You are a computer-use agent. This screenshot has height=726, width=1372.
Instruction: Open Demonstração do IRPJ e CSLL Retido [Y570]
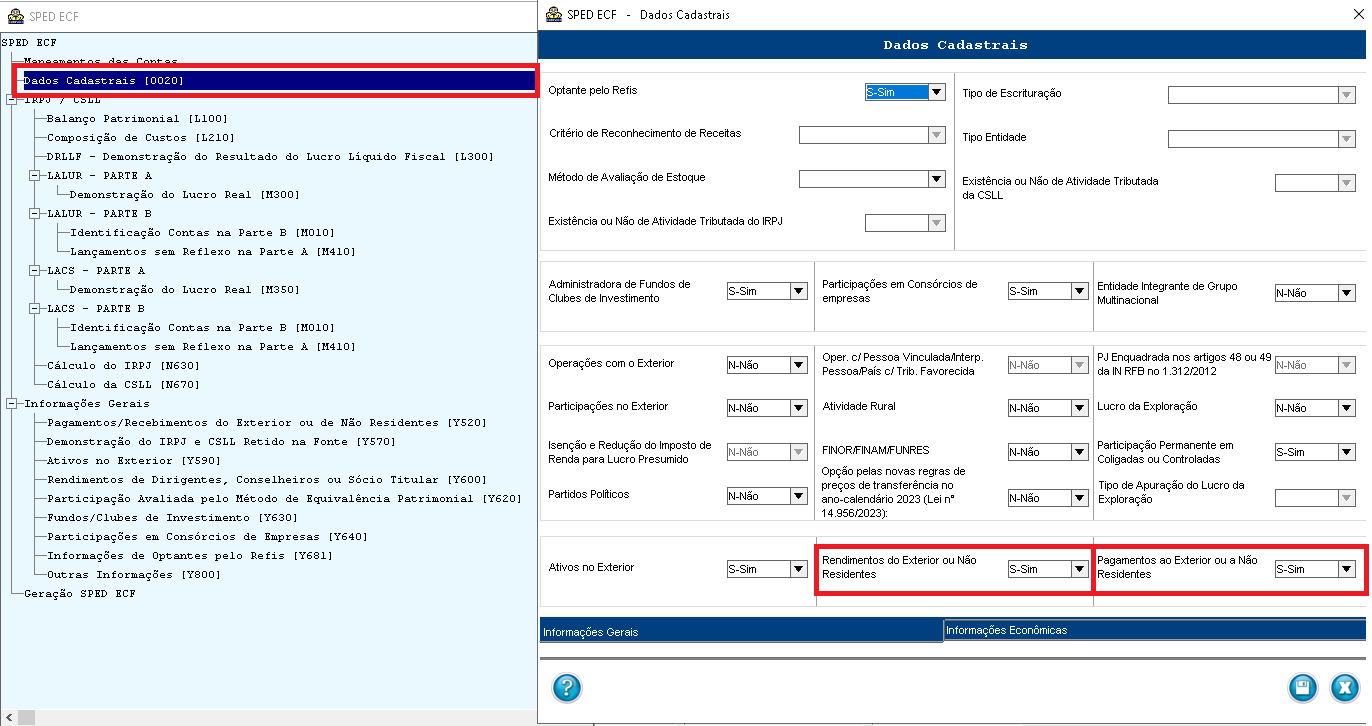pyautogui.click(x=221, y=442)
